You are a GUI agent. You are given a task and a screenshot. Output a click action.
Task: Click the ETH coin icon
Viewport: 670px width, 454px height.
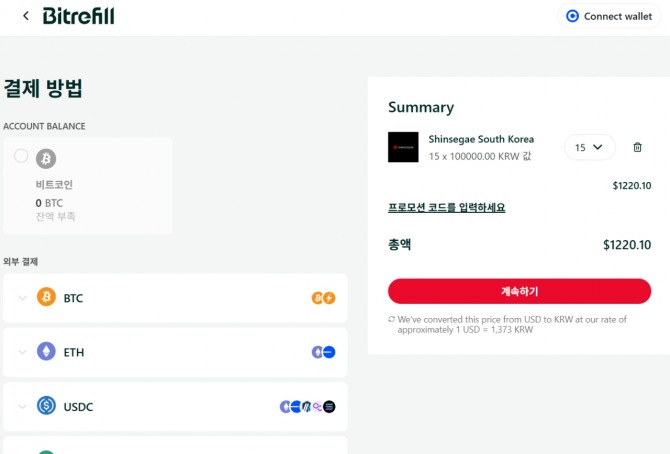[46, 352]
